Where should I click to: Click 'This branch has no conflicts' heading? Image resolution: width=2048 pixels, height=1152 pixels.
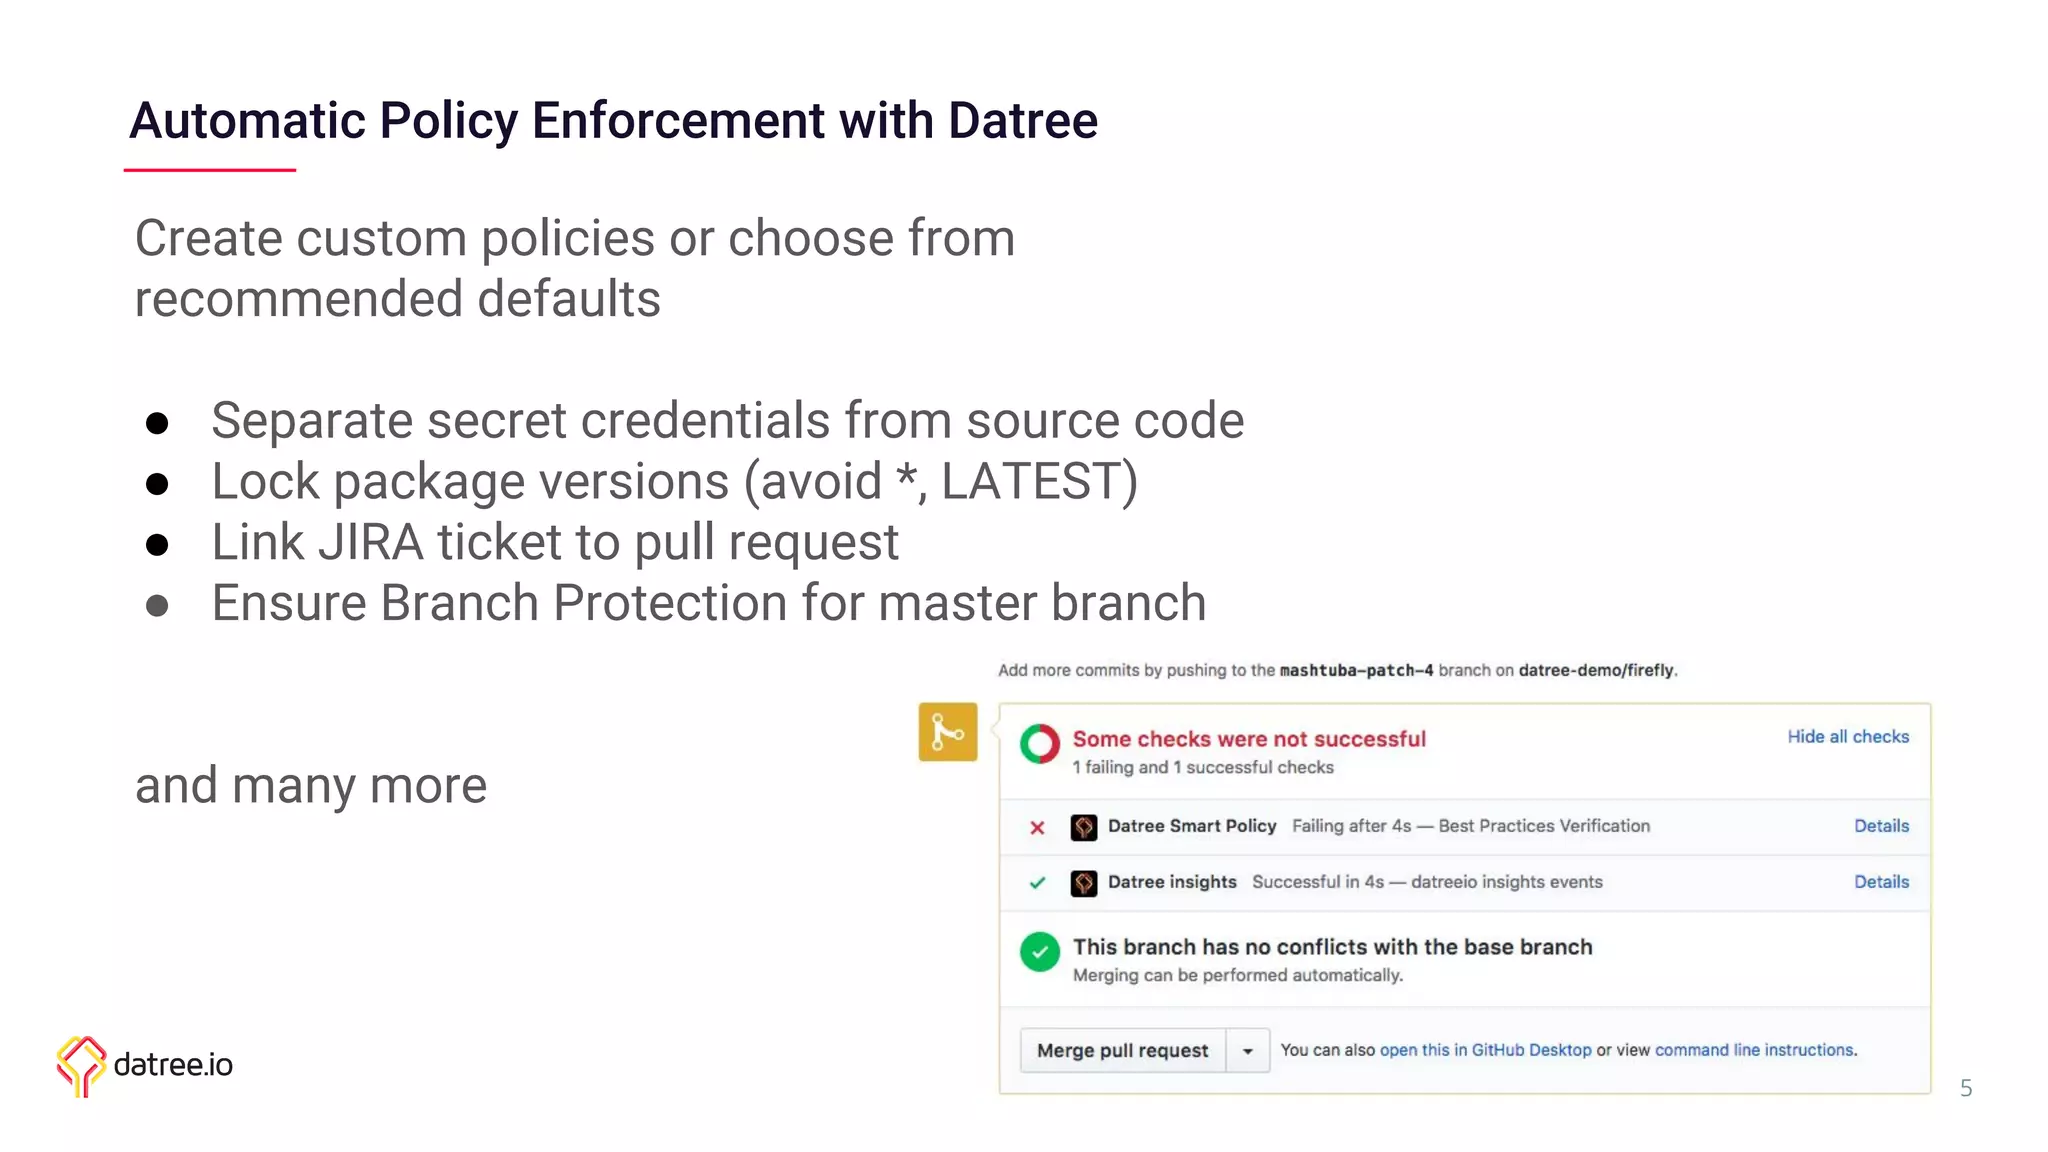tap(1332, 947)
